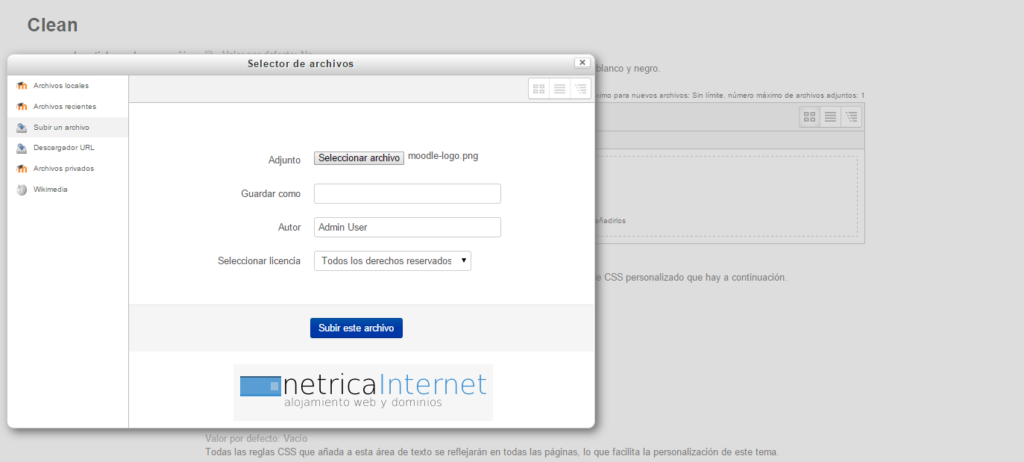Click tree view icon in background file manager
The image size is (1024, 462).
tap(851, 117)
